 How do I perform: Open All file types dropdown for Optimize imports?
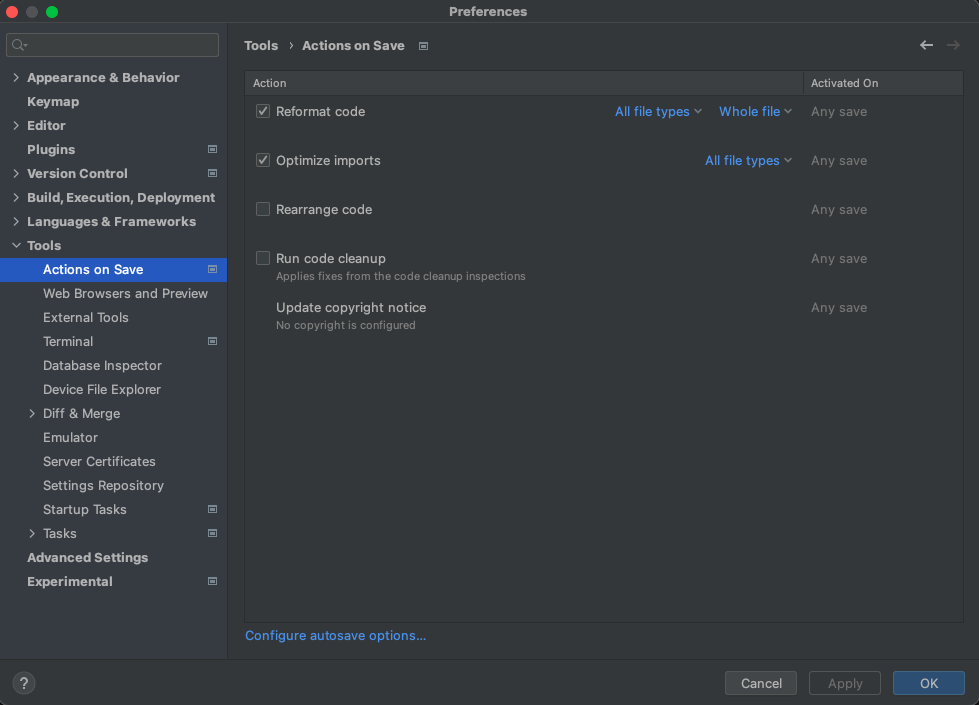pos(748,160)
